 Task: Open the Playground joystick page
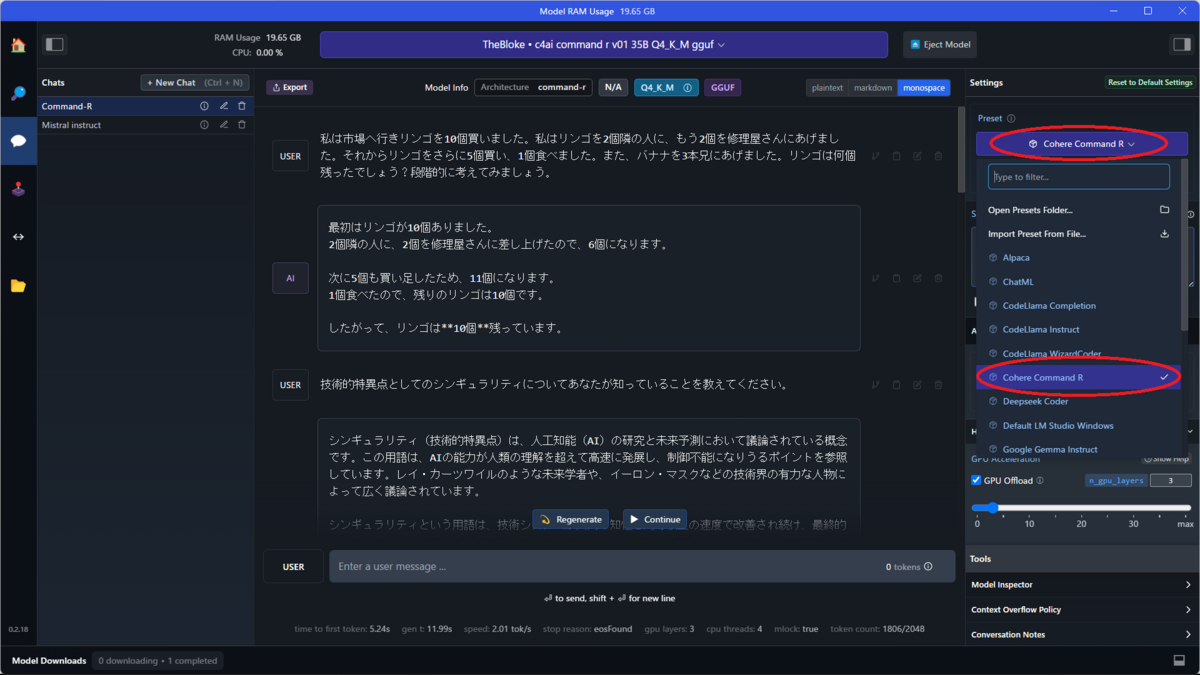coord(18,189)
